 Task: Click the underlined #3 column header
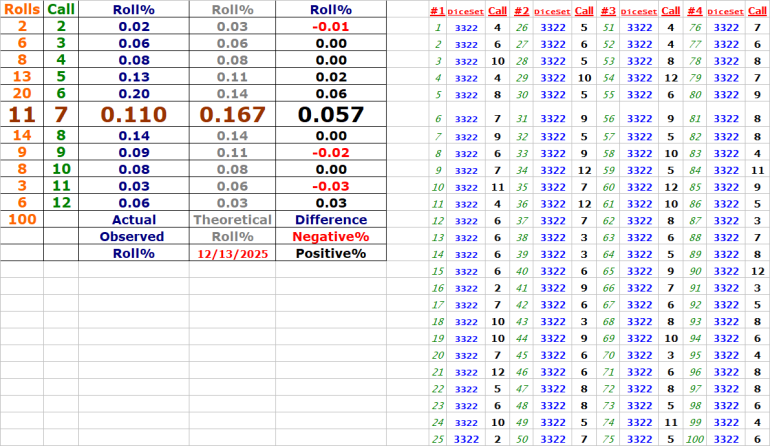pyautogui.click(x=608, y=10)
